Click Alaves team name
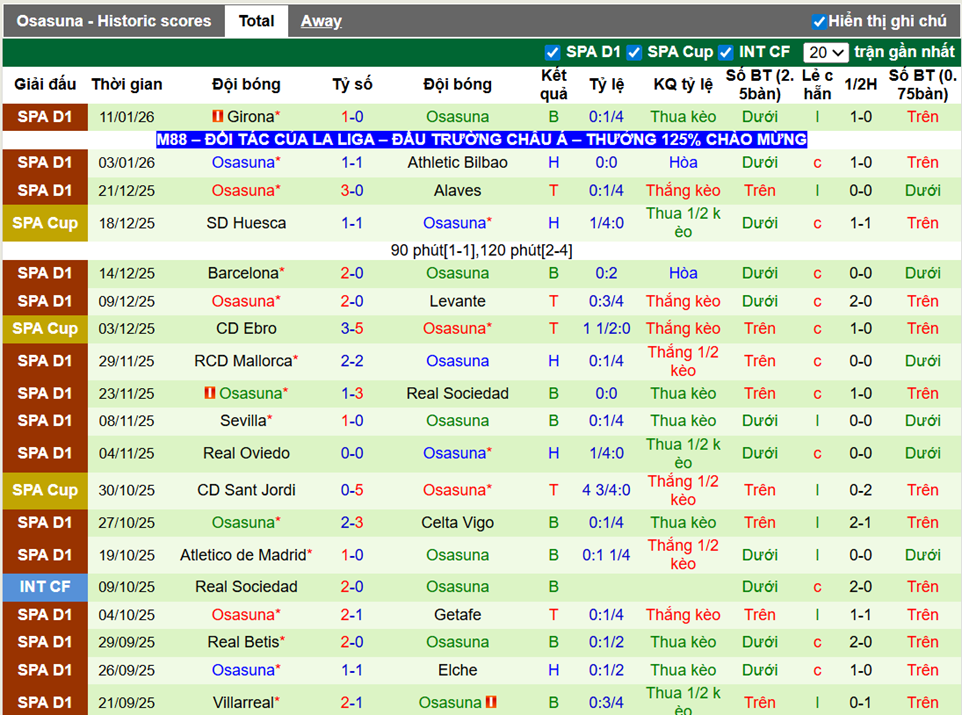 pos(457,191)
